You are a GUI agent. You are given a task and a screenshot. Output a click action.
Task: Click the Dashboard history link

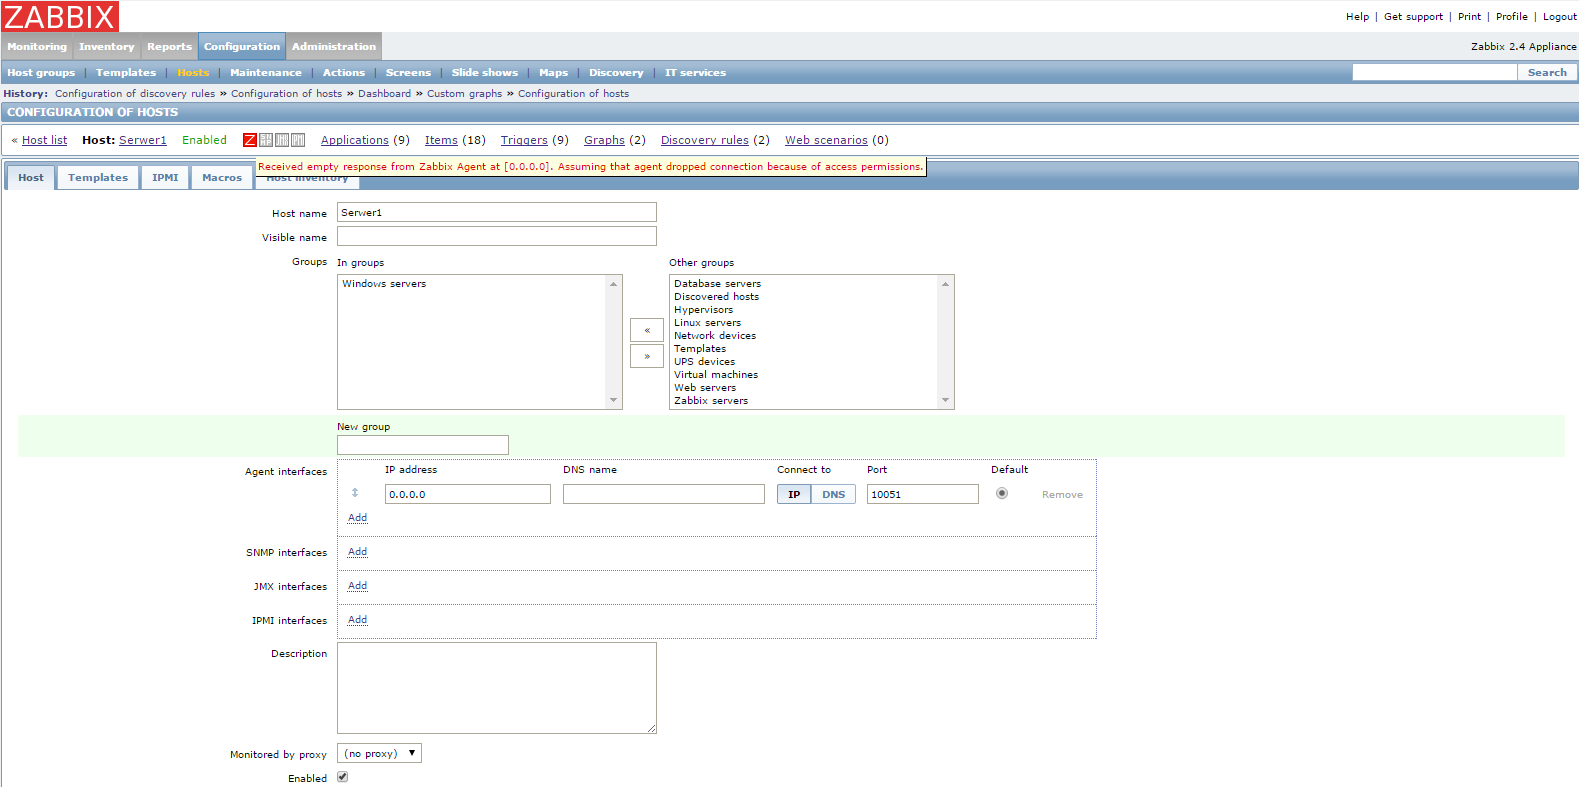pyautogui.click(x=384, y=94)
